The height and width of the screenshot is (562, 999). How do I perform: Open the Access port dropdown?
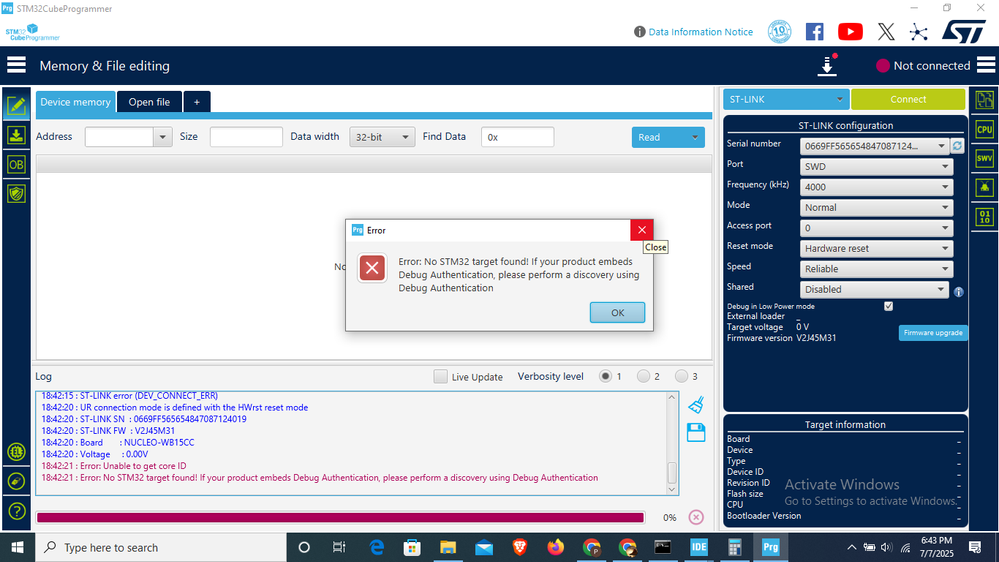click(876, 227)
